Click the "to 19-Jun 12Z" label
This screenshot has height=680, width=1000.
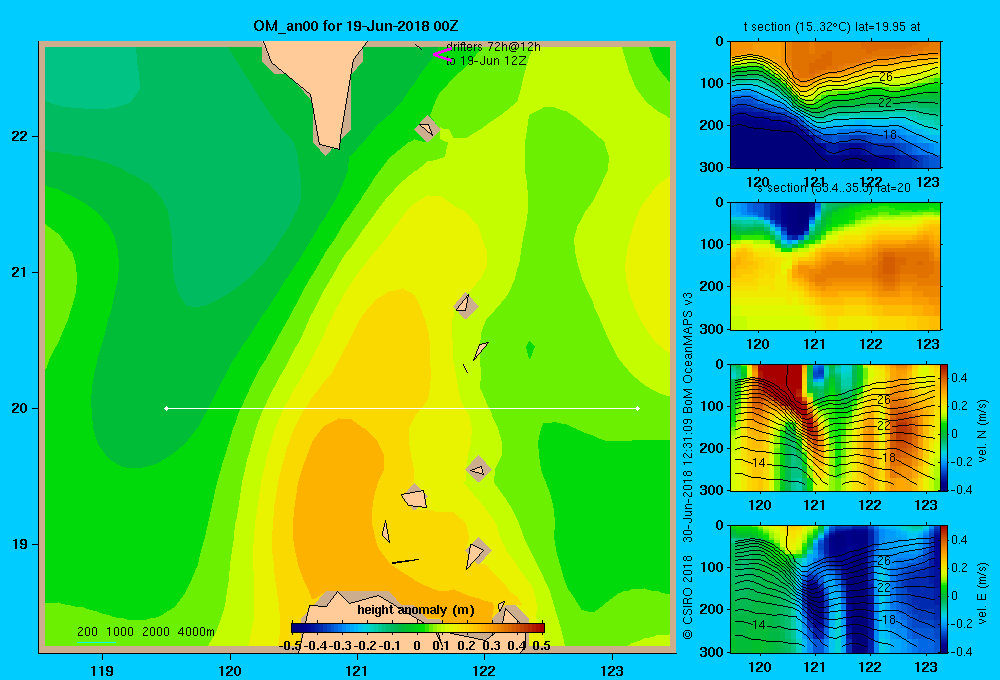point(486,61)
